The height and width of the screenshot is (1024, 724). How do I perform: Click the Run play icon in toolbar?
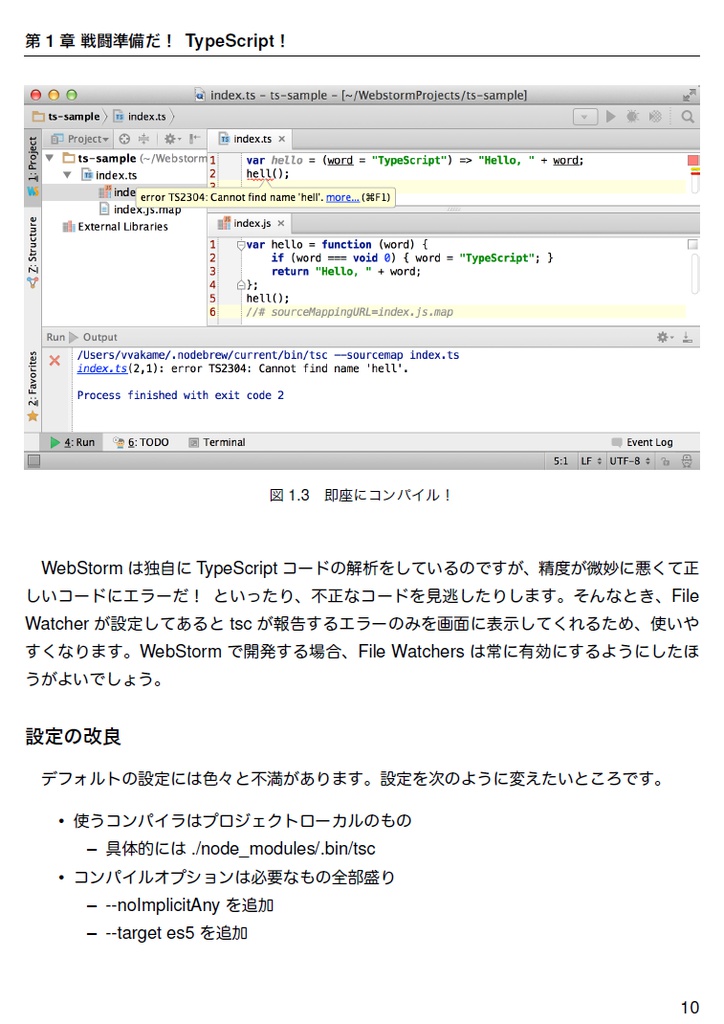click(x=610, y=116)
